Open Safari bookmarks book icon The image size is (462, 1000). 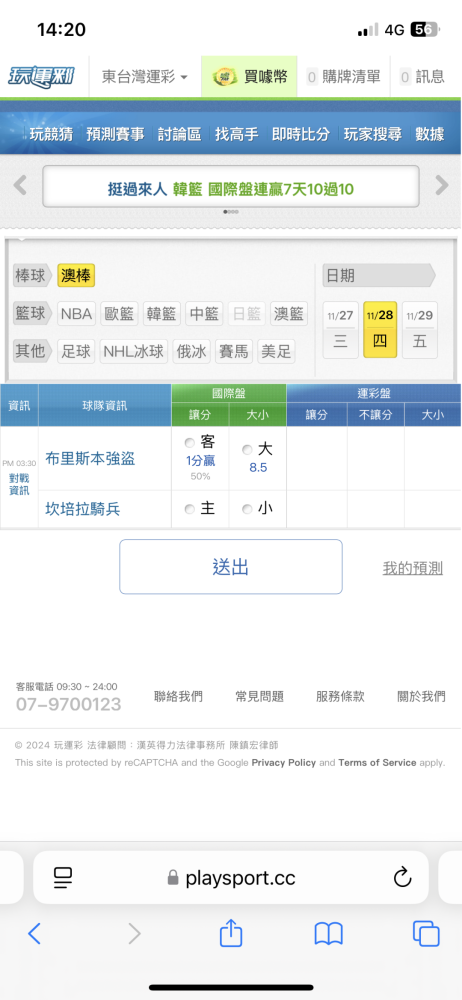(x=329, y=934)
